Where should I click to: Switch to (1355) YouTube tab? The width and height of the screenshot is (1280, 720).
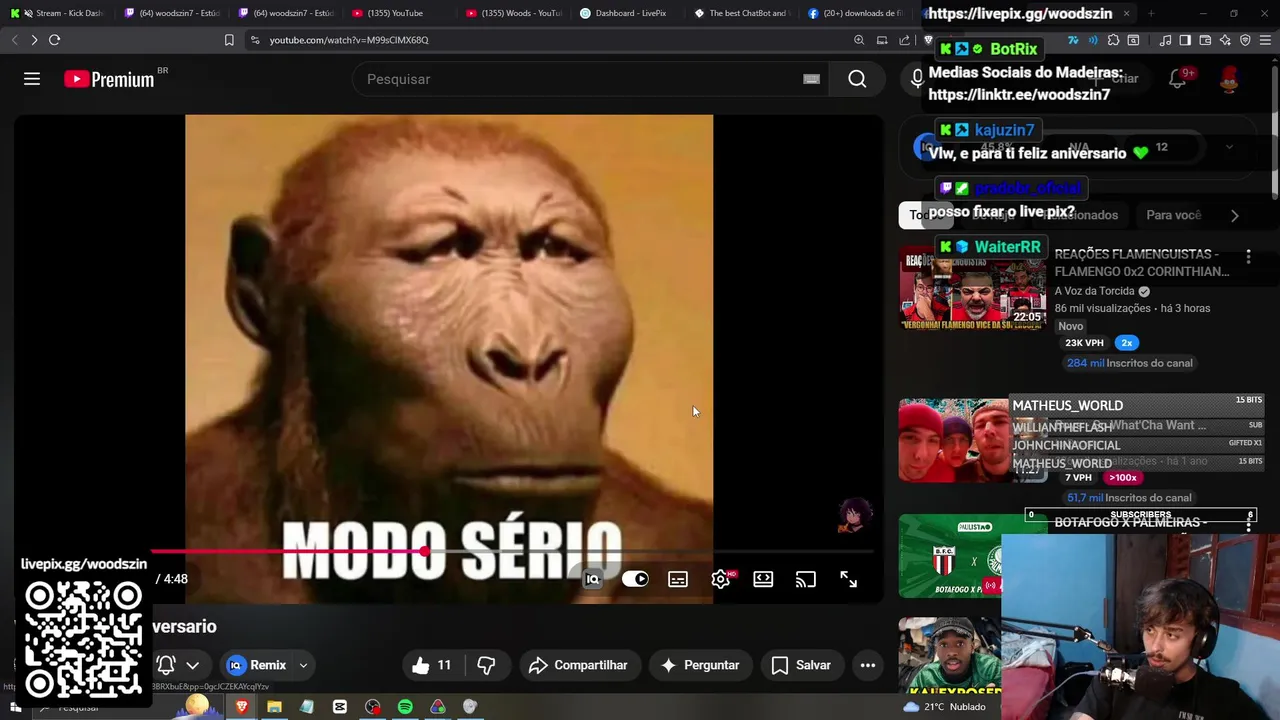(396, 13)
